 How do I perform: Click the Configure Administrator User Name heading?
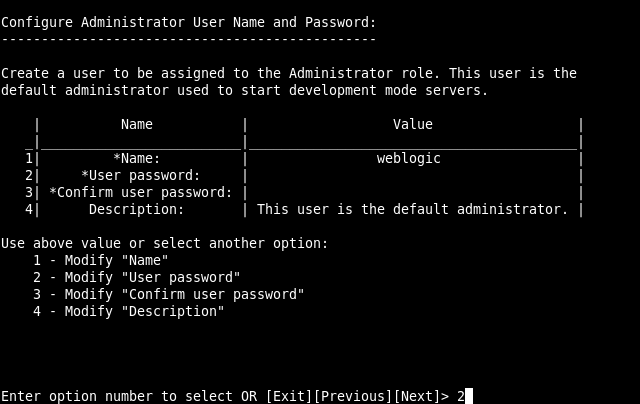point(188,22)
